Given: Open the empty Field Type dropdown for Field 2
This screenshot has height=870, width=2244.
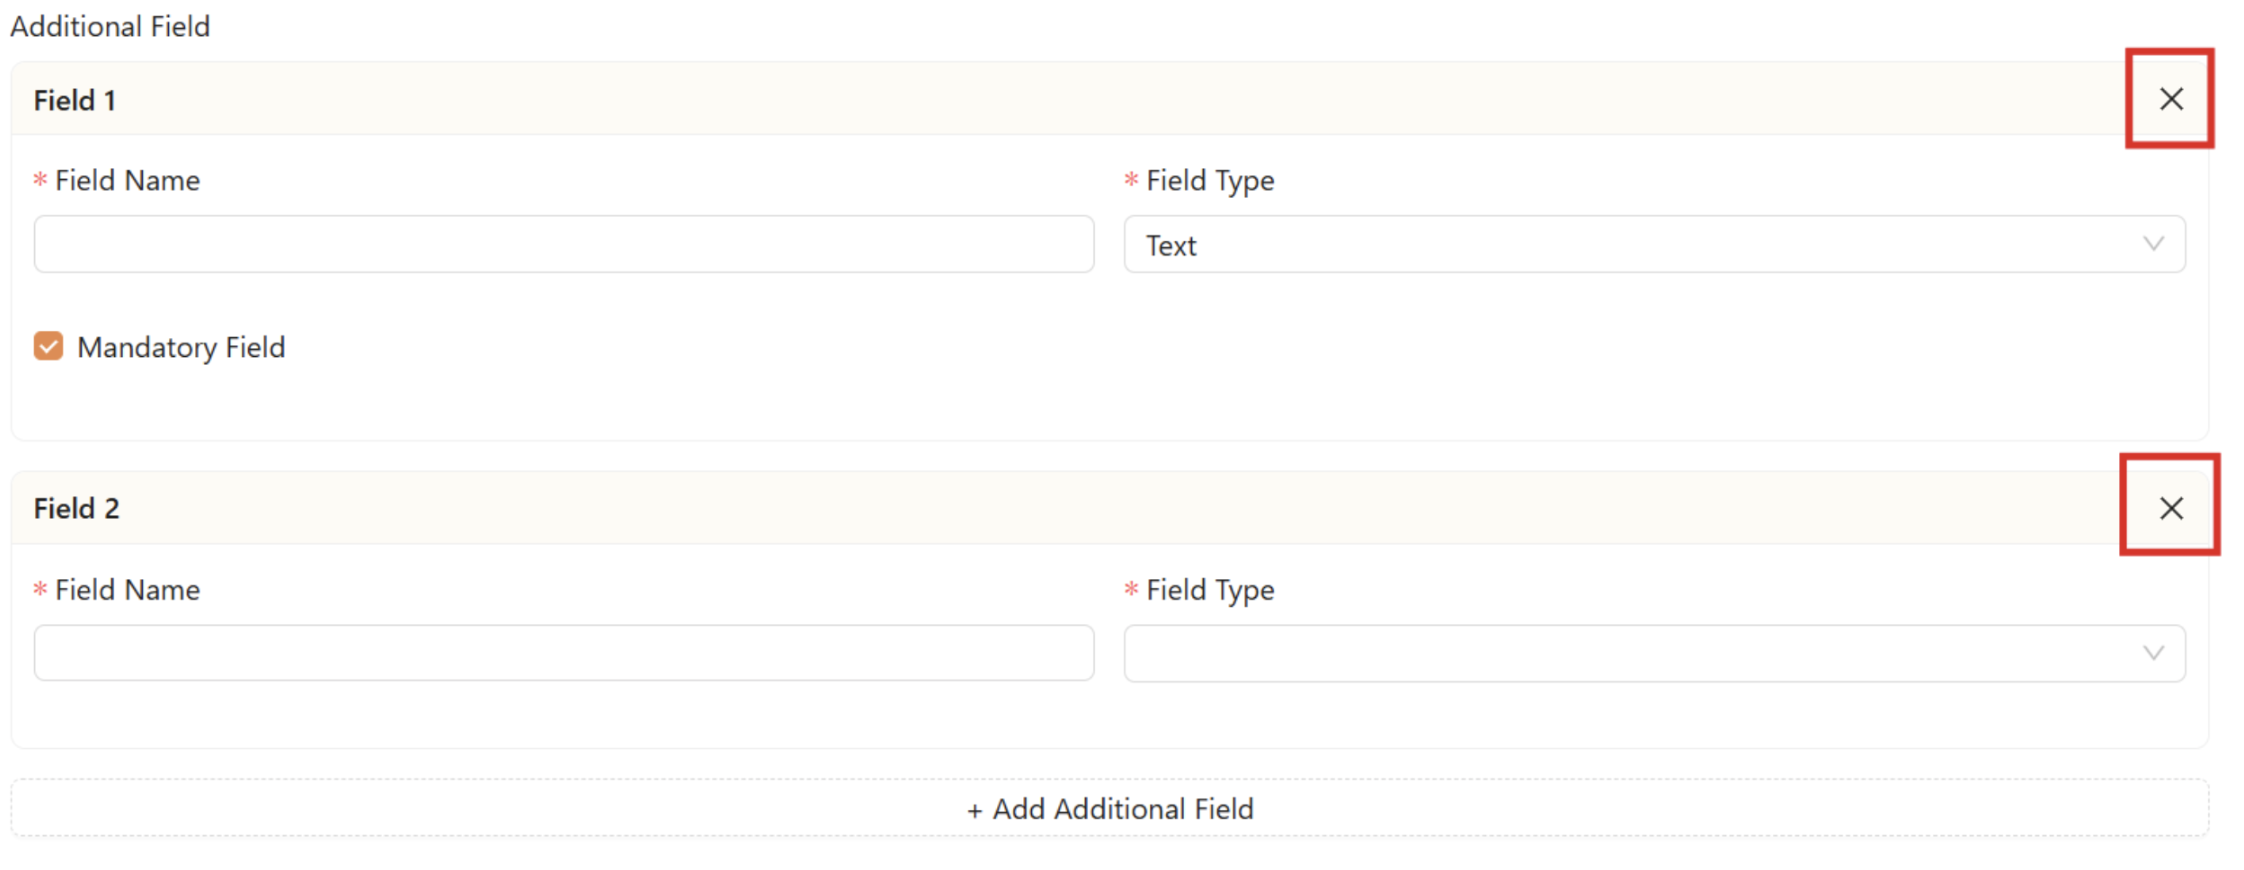Looking at the screenshot, I should point(1655,653).
